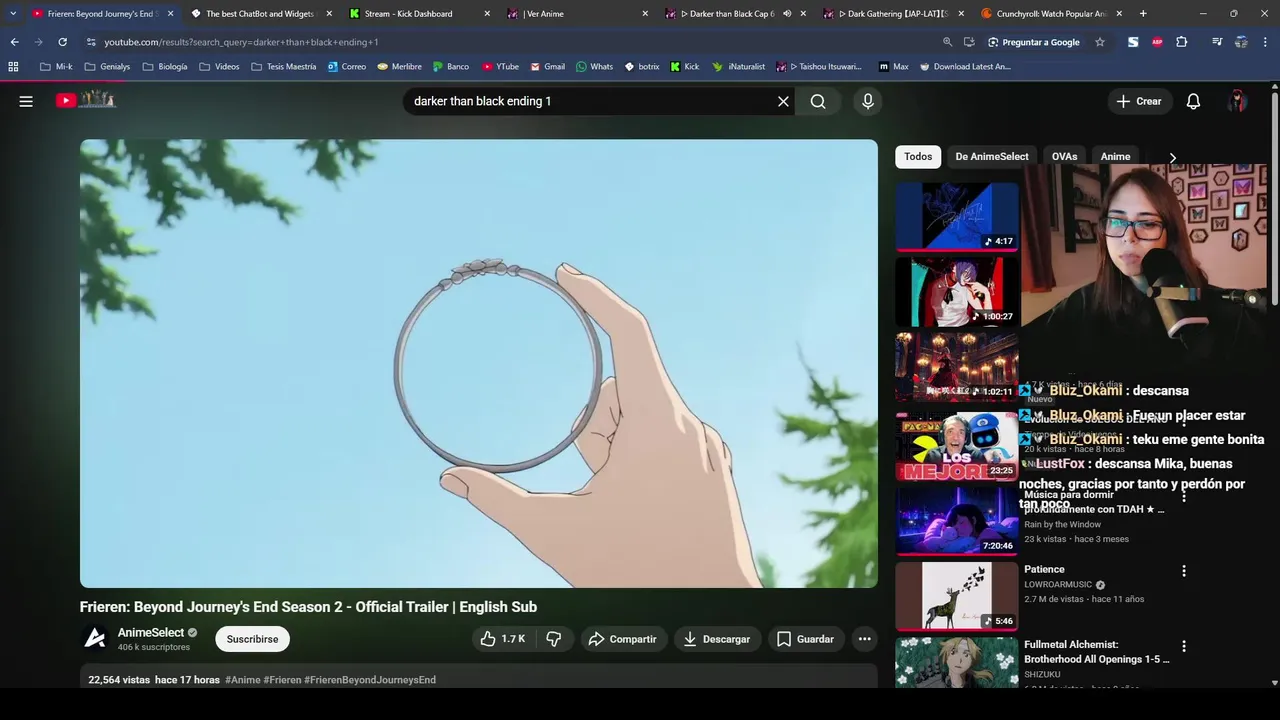Open the Biología bookmark folder
1280x720 pixels.
coord(165,67)
